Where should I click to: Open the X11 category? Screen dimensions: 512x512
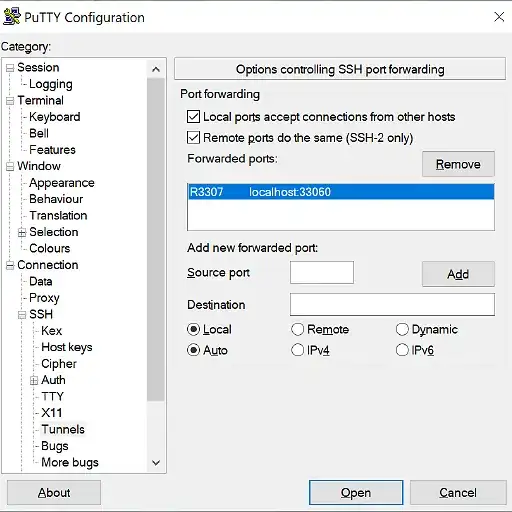click(x=52, y=413)
